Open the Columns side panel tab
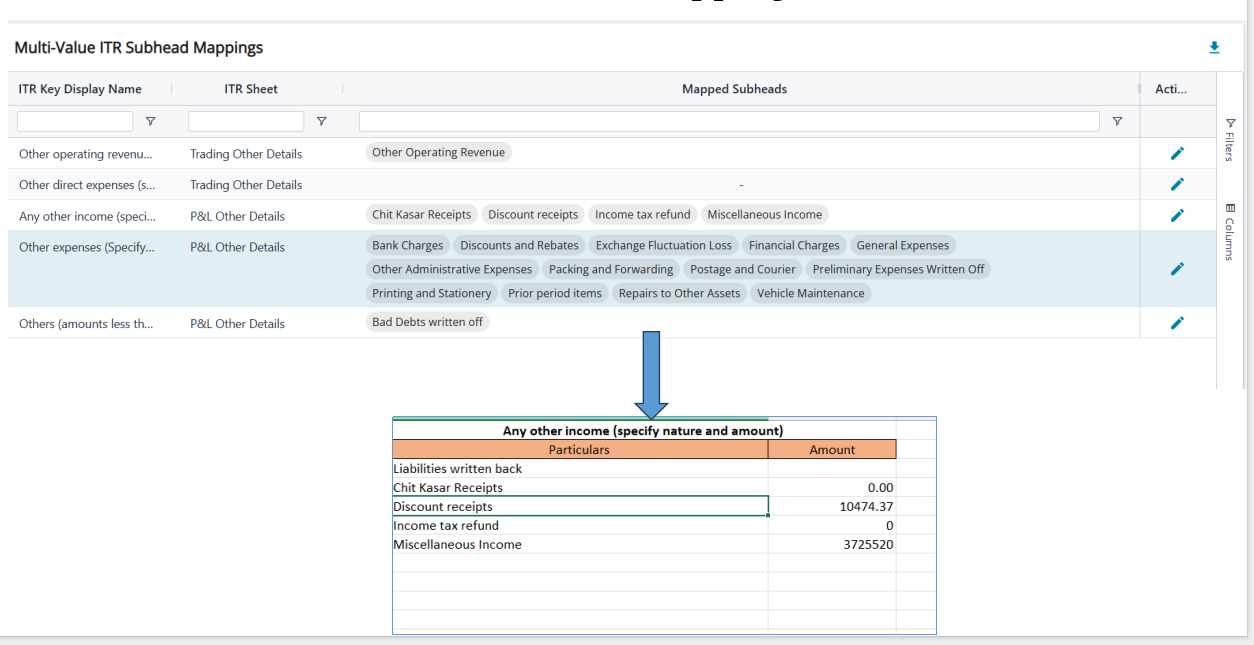The width and height of the screenshot is (1254, 645). click(x=1230, y=231)
